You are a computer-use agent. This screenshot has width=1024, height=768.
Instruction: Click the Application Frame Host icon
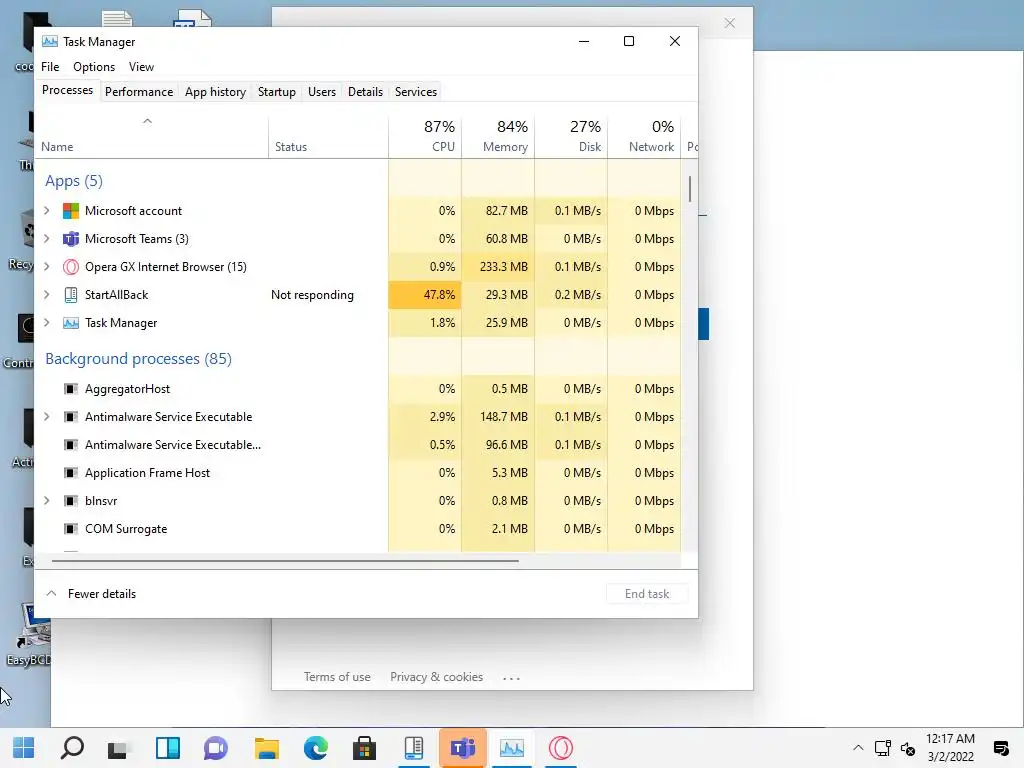[x=71, y=473]
